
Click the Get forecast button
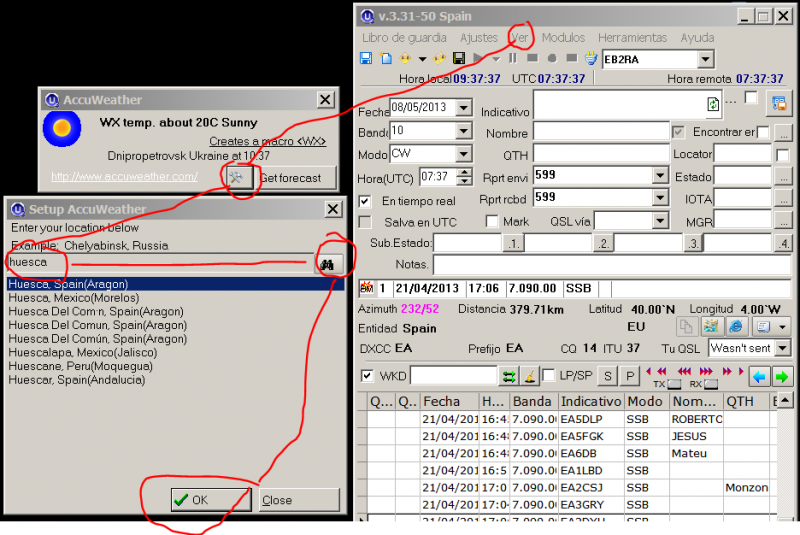tap(290, 178)
